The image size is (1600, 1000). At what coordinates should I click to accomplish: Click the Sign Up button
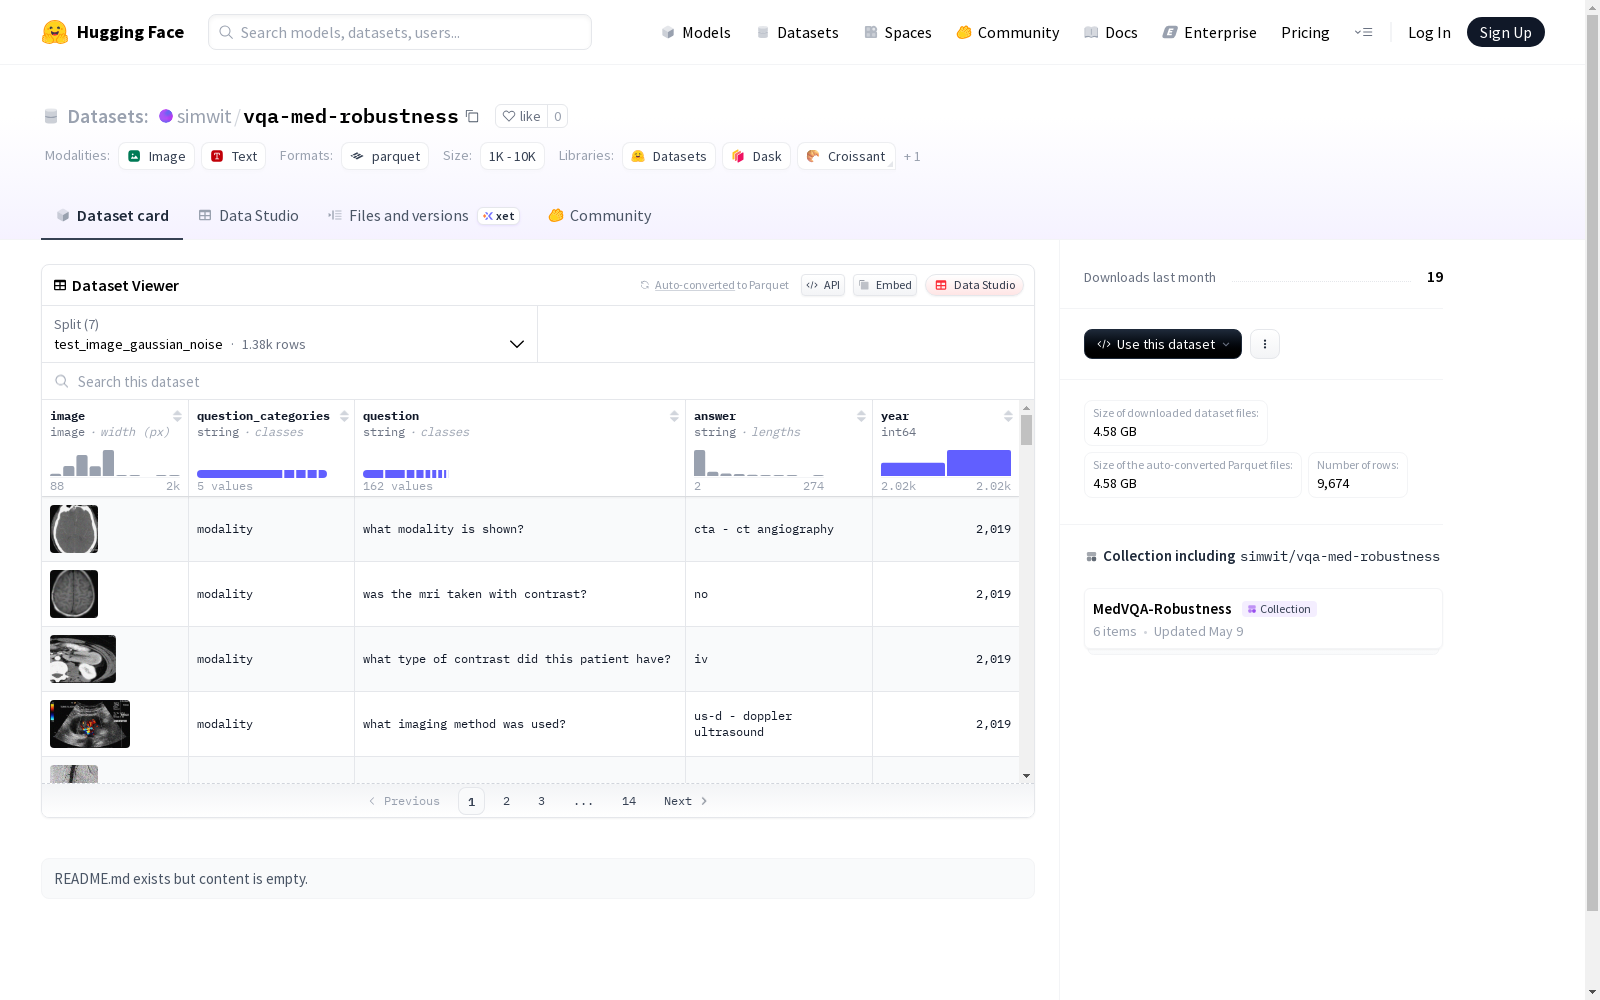pyautogui.click(x=1505, y=32)
